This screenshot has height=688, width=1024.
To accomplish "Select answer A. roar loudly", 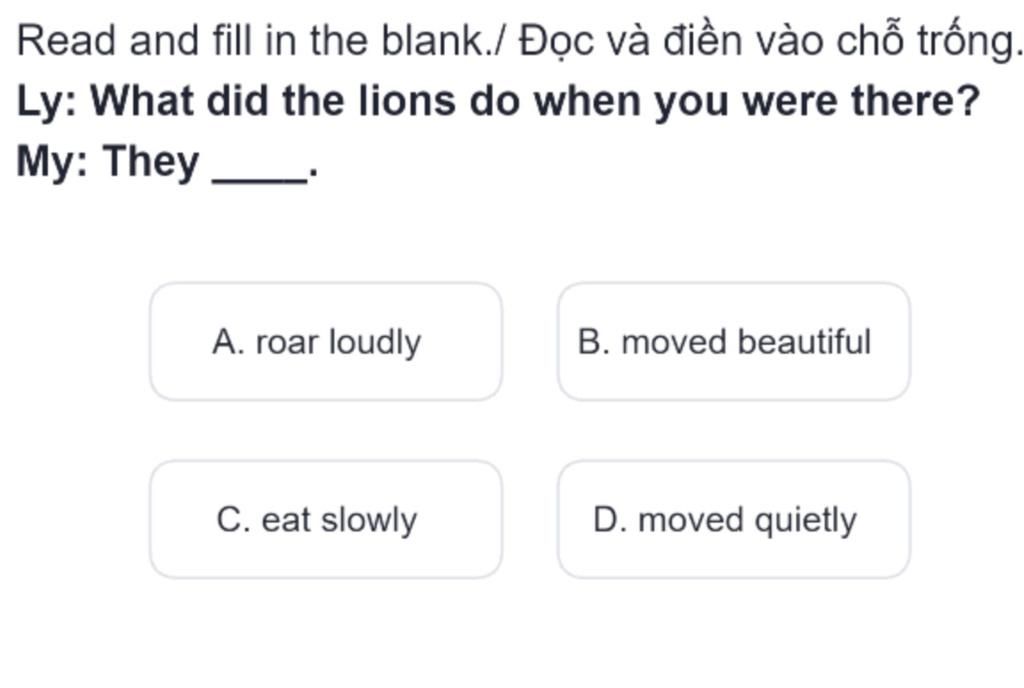I will coord(325,342).
